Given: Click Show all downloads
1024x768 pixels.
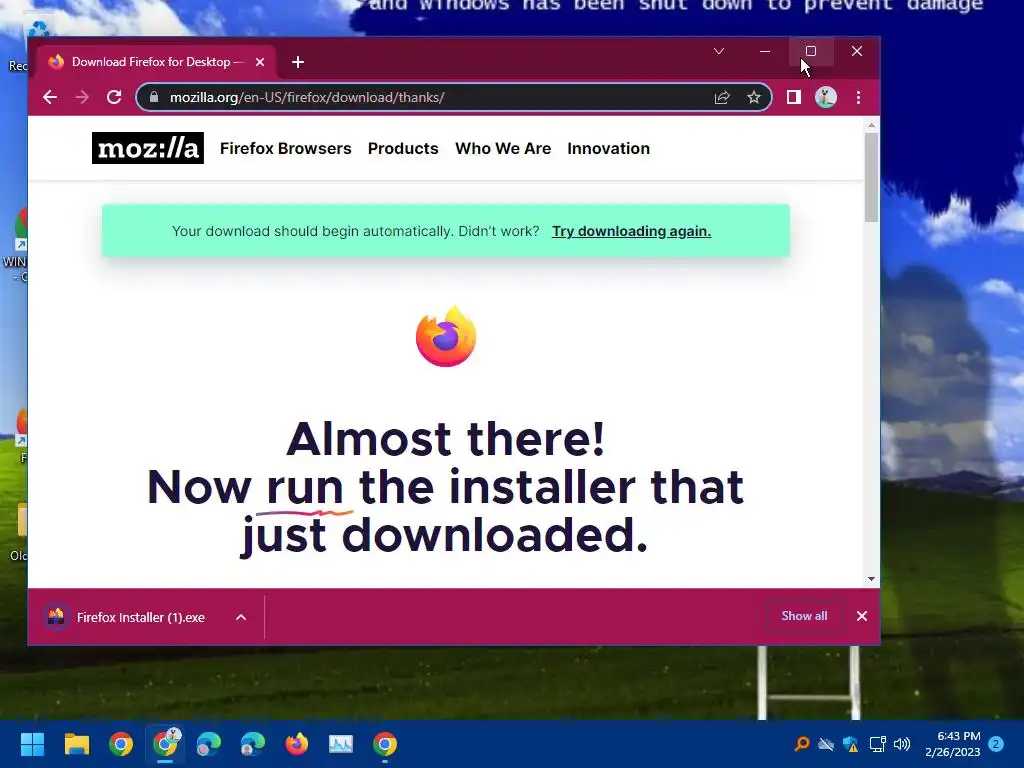Looking at the screenshot, I should click(804, 616).
